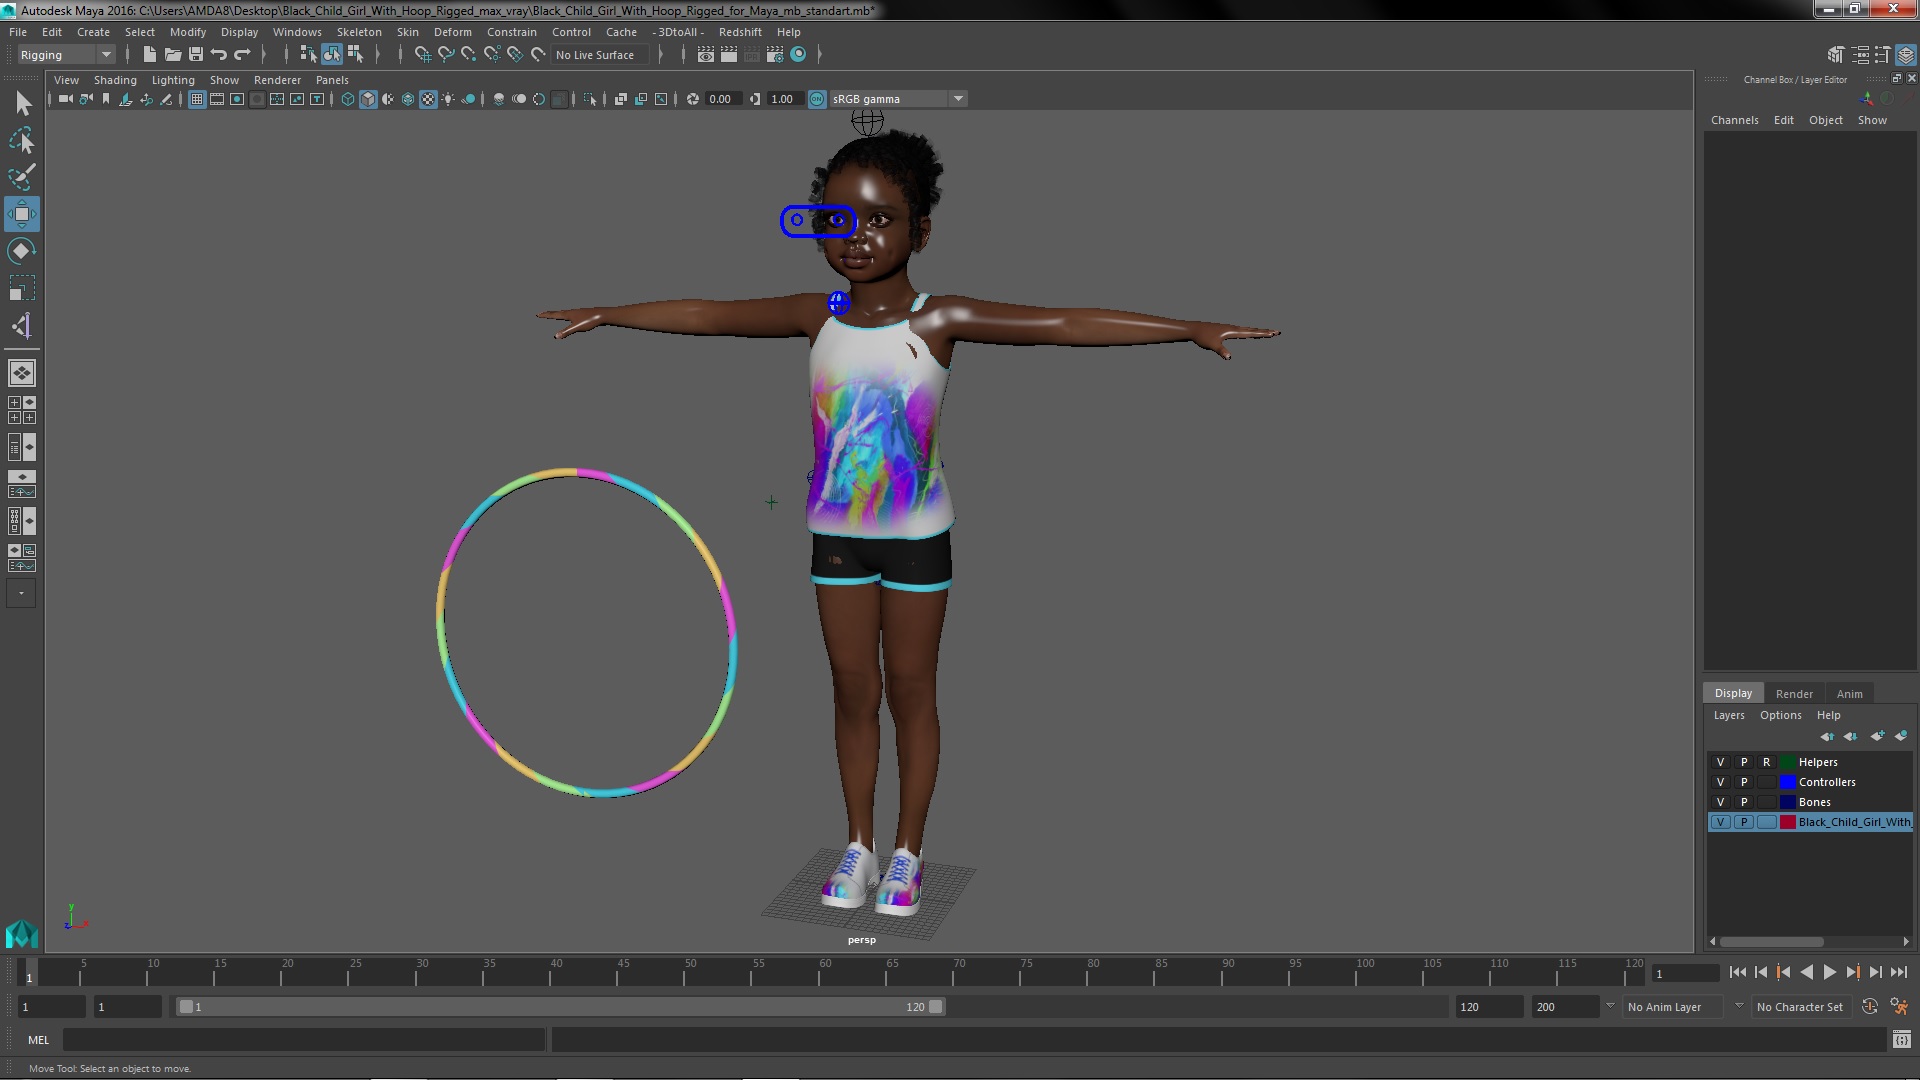This screenshot has width=1920, height=1080.
Task: Toggle color management ON button
Action: click(x=817, y=99)
